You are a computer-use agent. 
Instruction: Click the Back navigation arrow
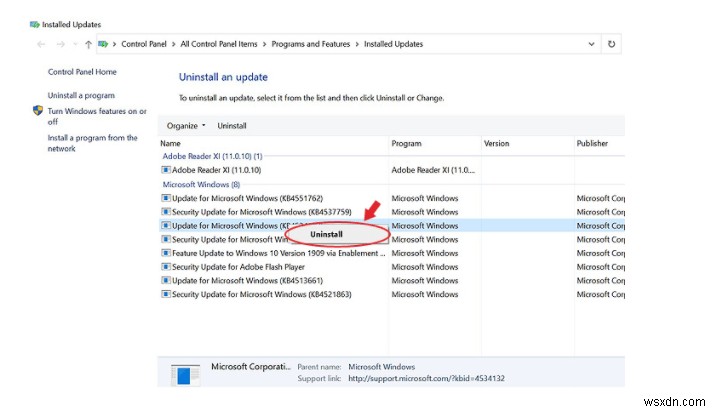pyautogui.click(x=41, y=44)
